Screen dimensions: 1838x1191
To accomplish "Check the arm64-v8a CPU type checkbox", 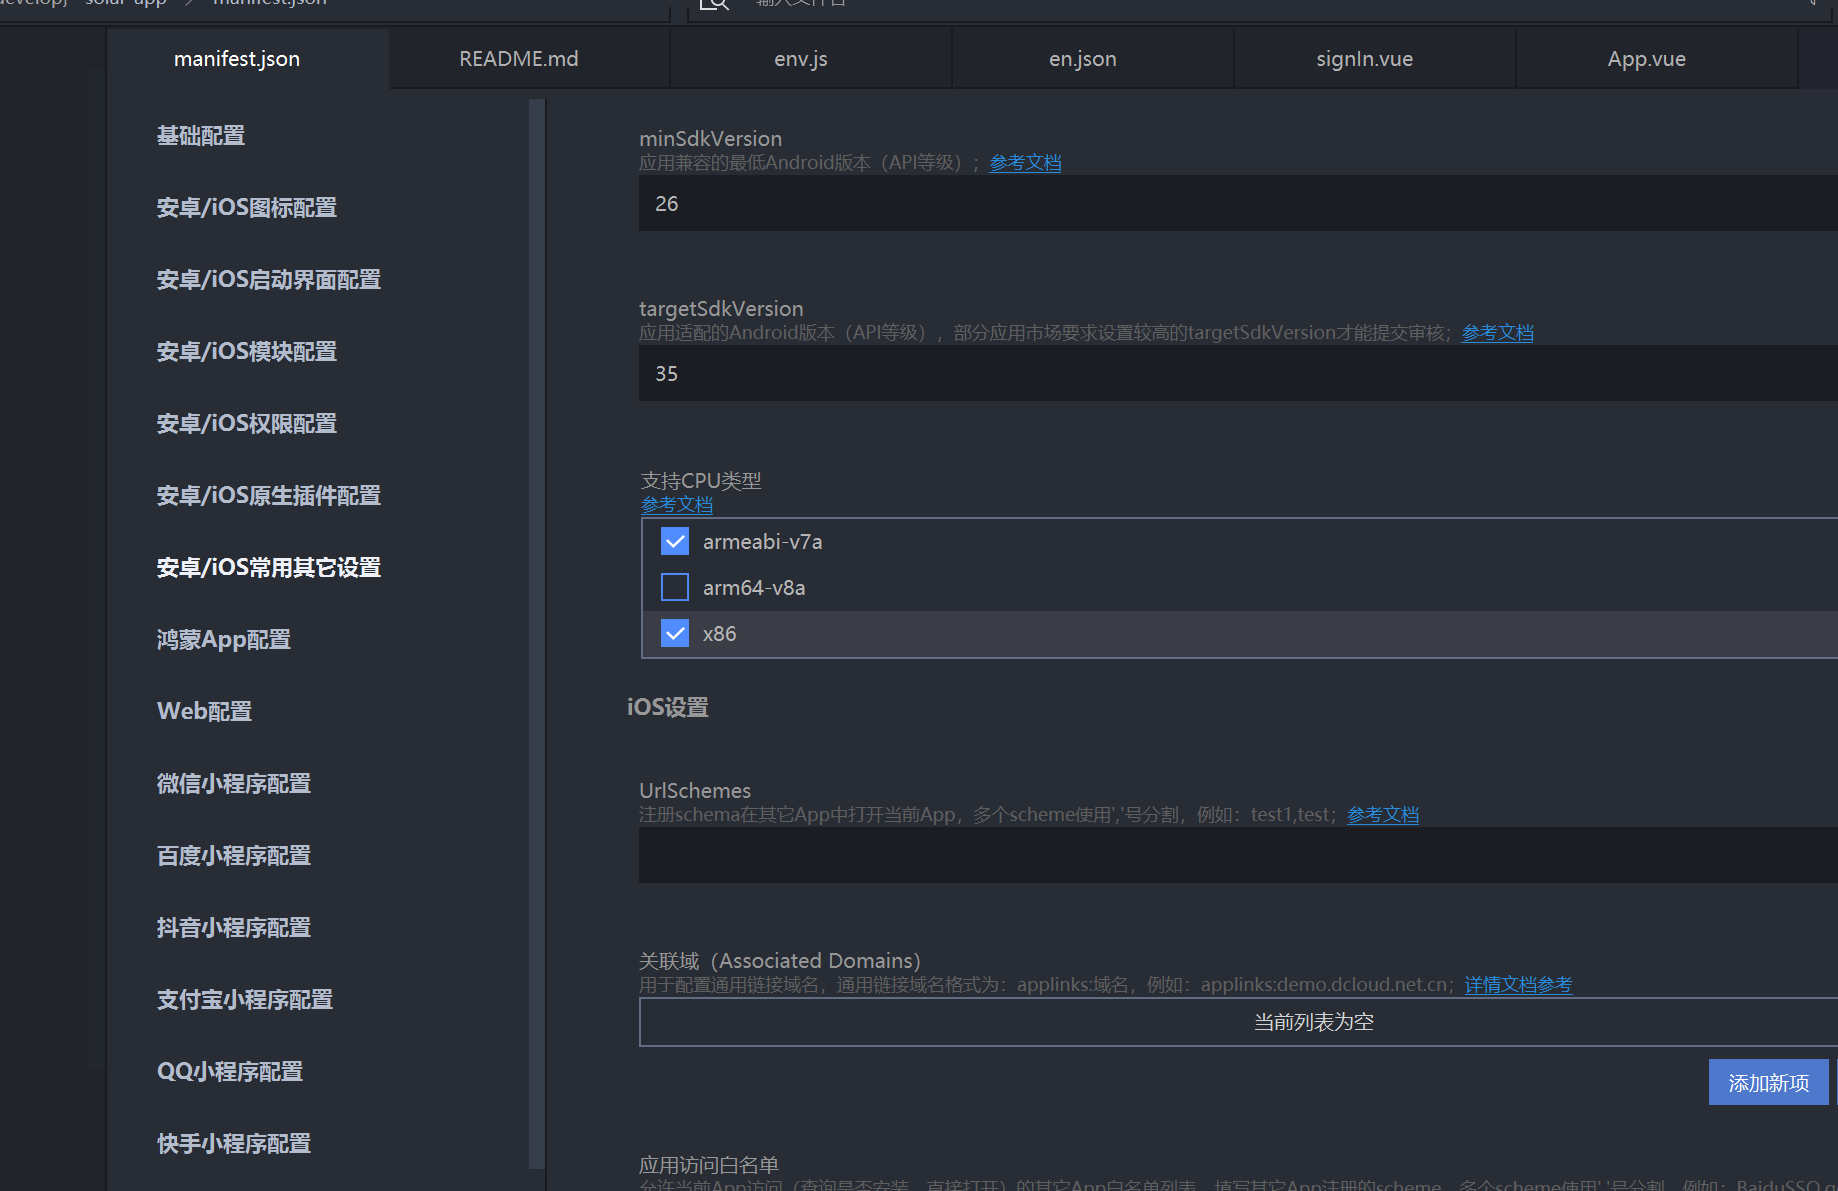I will point(675,587).
